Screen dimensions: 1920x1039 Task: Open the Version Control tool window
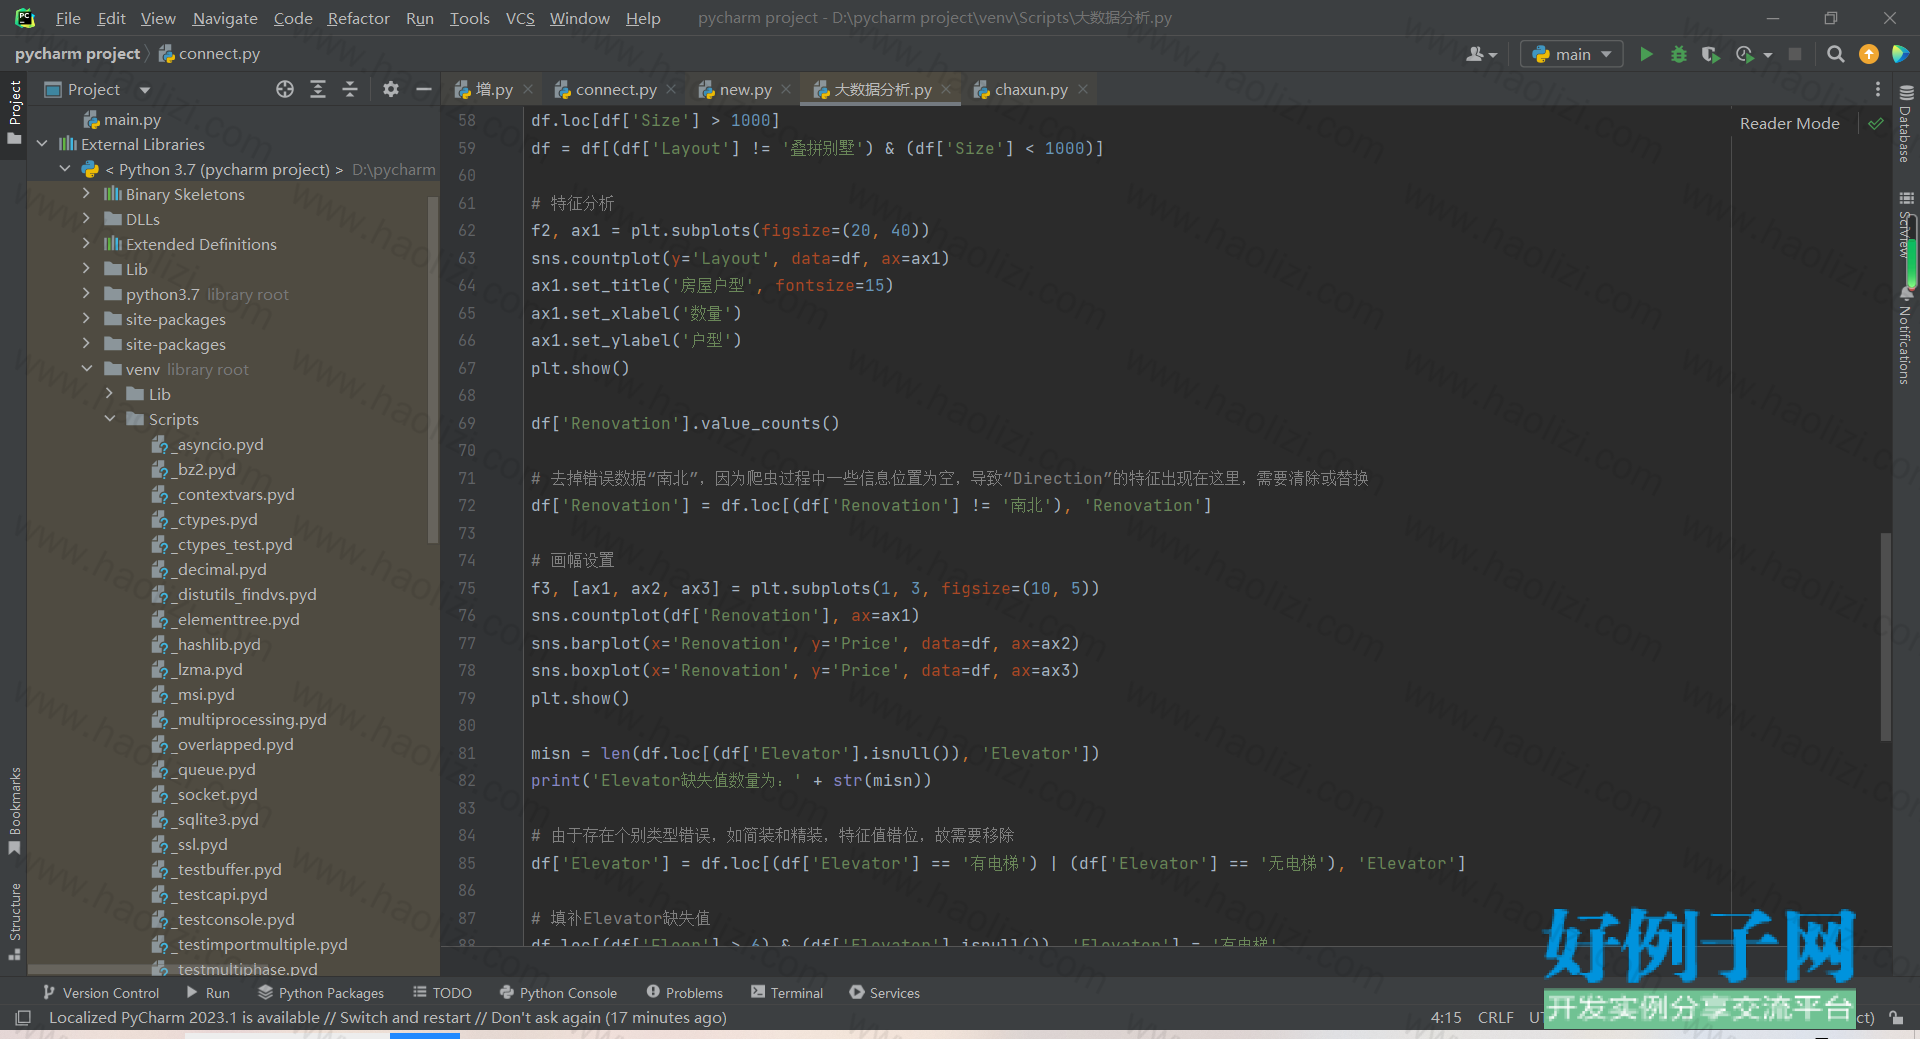tap(100, 992)
